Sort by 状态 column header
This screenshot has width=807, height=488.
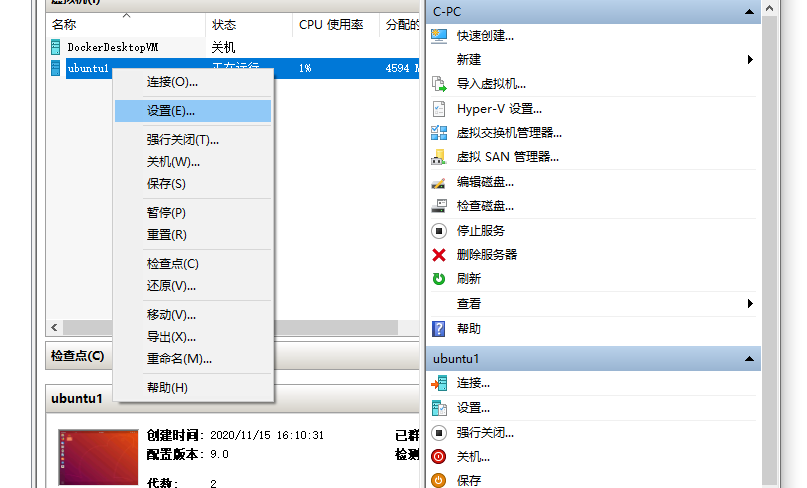249,25
